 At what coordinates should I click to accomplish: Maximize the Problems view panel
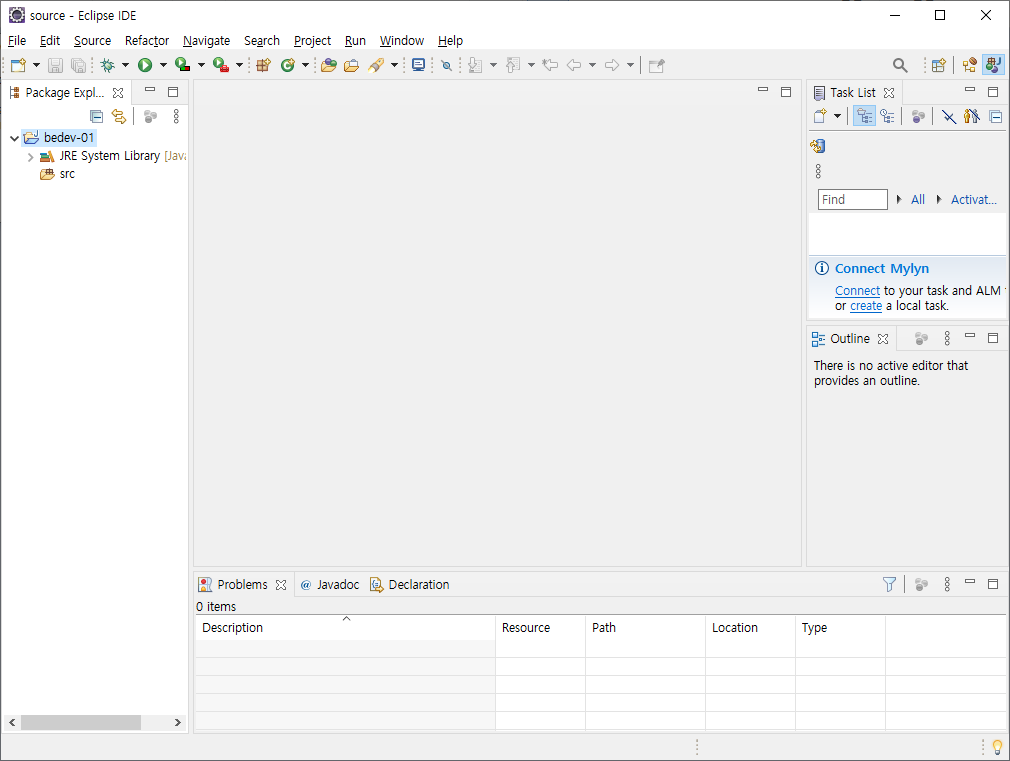993,584
